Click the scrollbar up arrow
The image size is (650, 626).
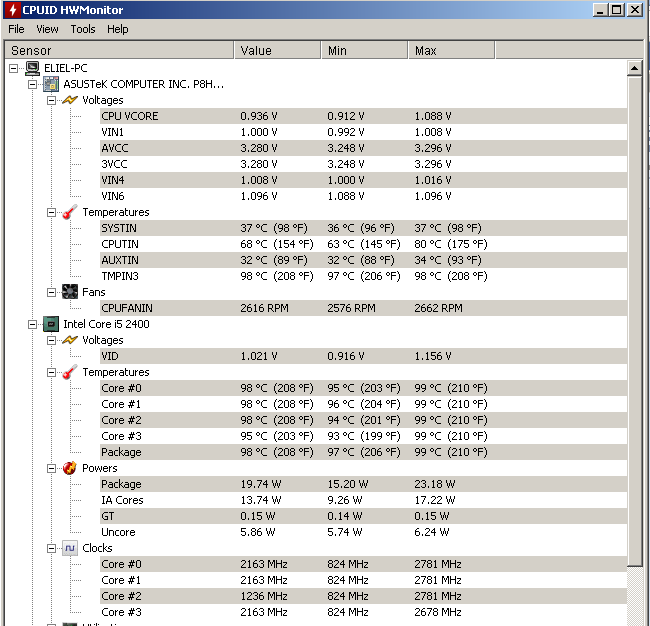tap(635, 68)
